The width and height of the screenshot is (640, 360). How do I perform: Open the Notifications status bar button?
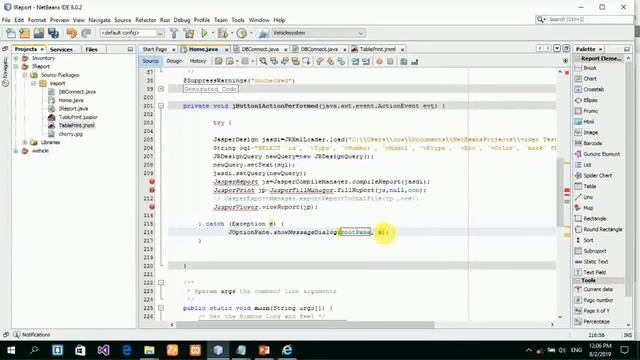[31, 335]
